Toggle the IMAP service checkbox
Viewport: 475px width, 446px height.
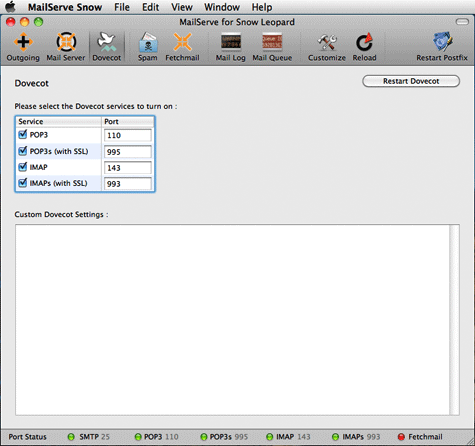(23, 167)
